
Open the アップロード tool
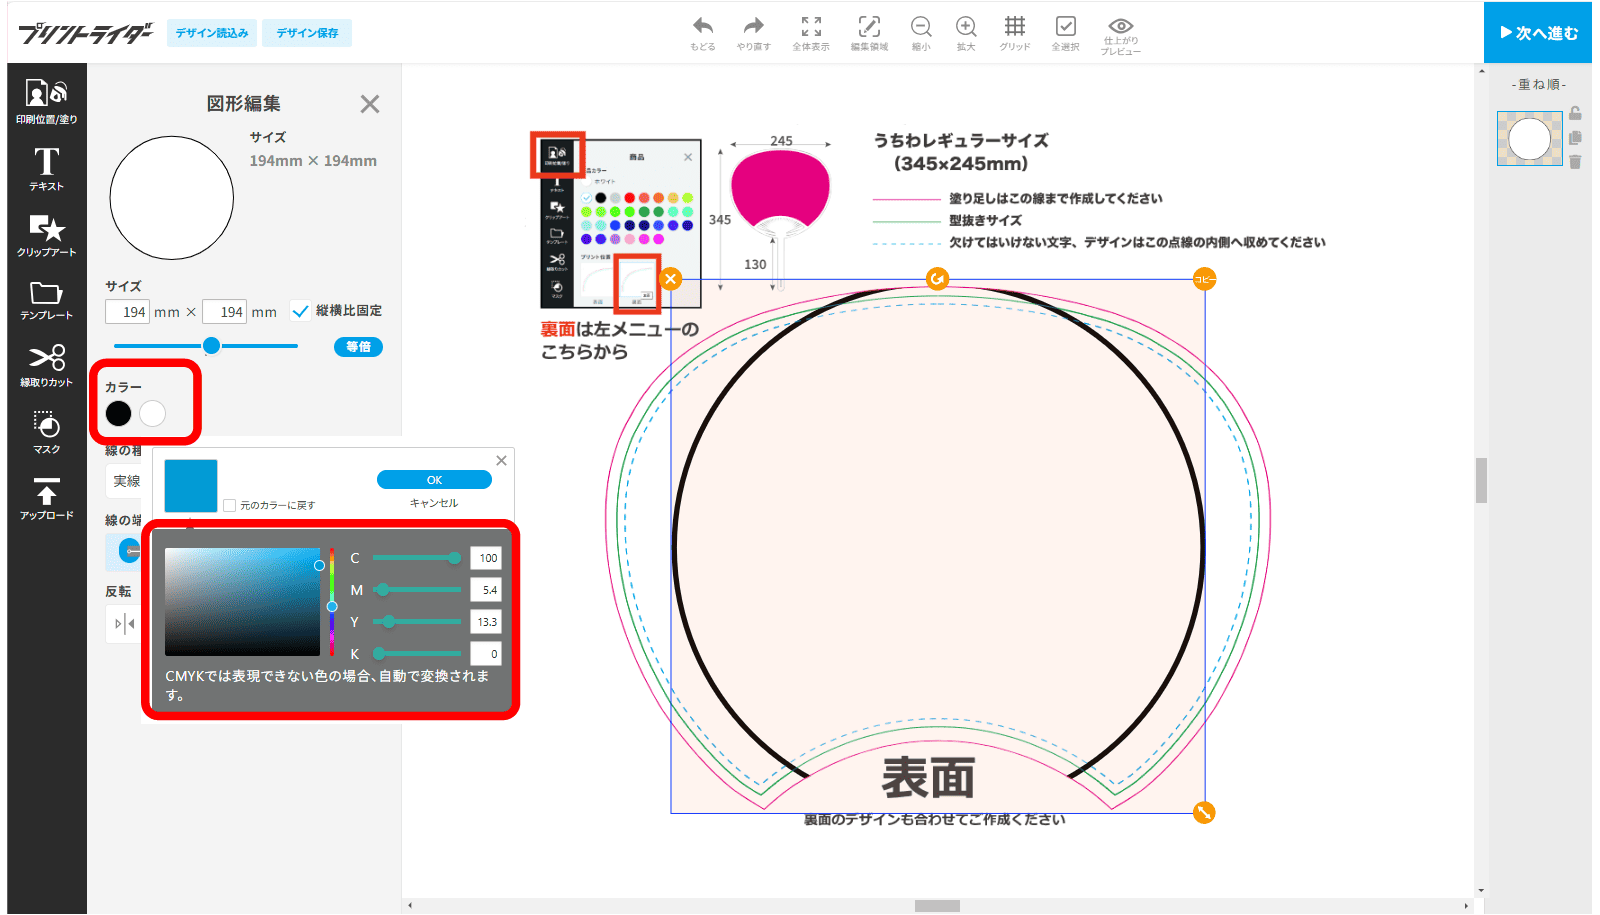[x=46, y=498]
